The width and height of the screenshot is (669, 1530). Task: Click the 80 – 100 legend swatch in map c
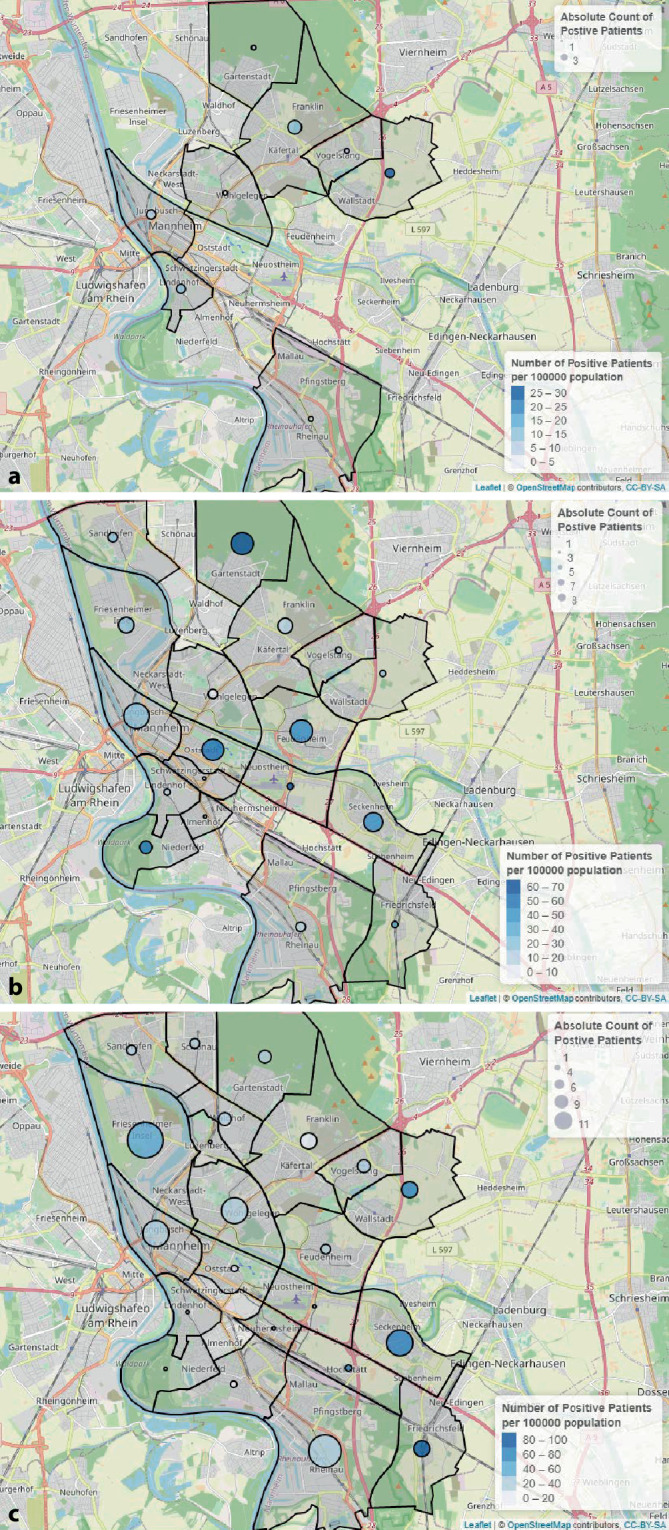coord(508,1440)
